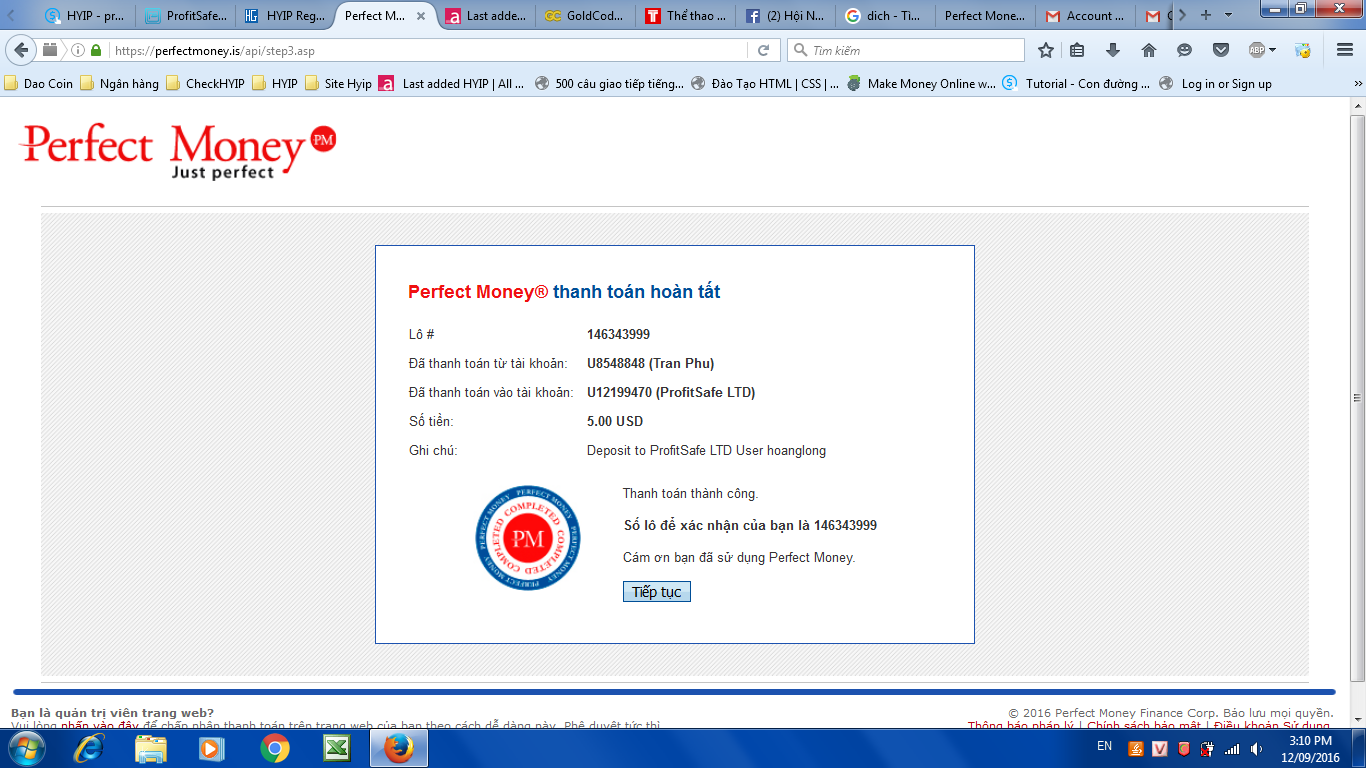Launch Google Chrome from the taskbar

click(275, 748)
